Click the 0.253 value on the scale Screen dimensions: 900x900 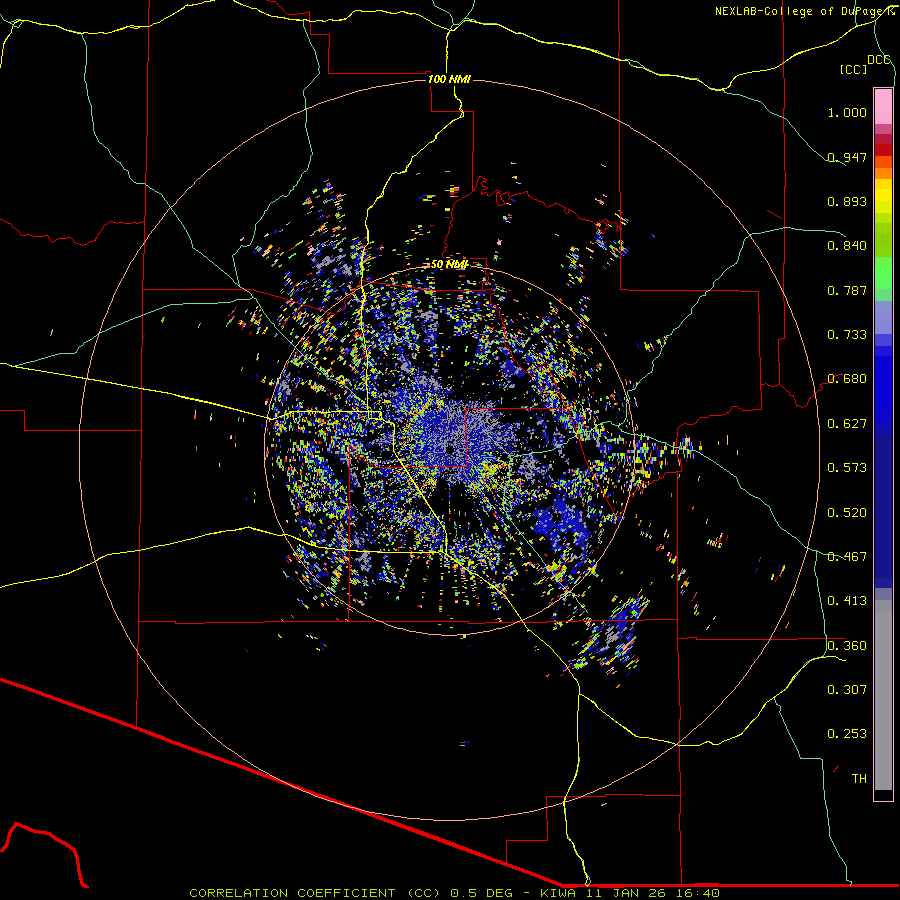point(847,734)
